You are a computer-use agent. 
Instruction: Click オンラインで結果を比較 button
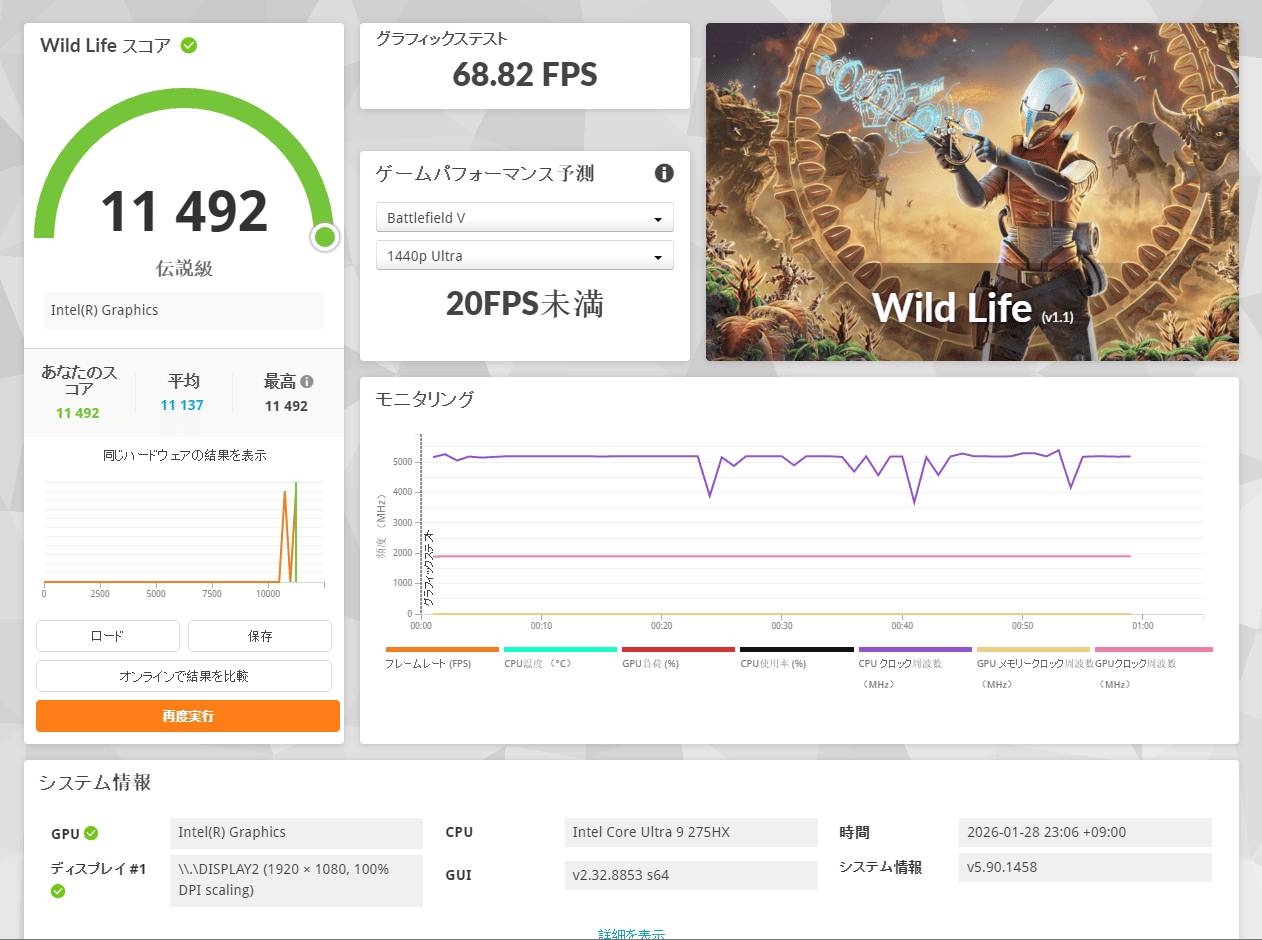pos(184,676)
